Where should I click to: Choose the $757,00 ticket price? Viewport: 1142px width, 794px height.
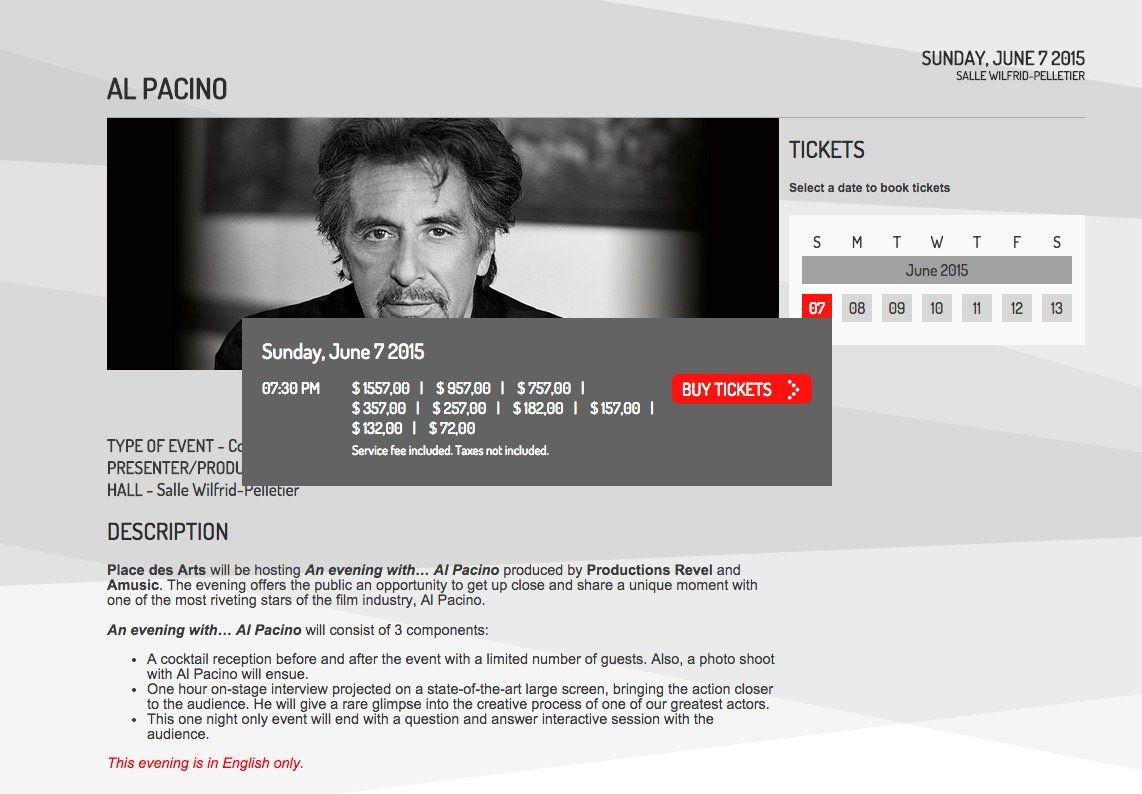point(544,388)
